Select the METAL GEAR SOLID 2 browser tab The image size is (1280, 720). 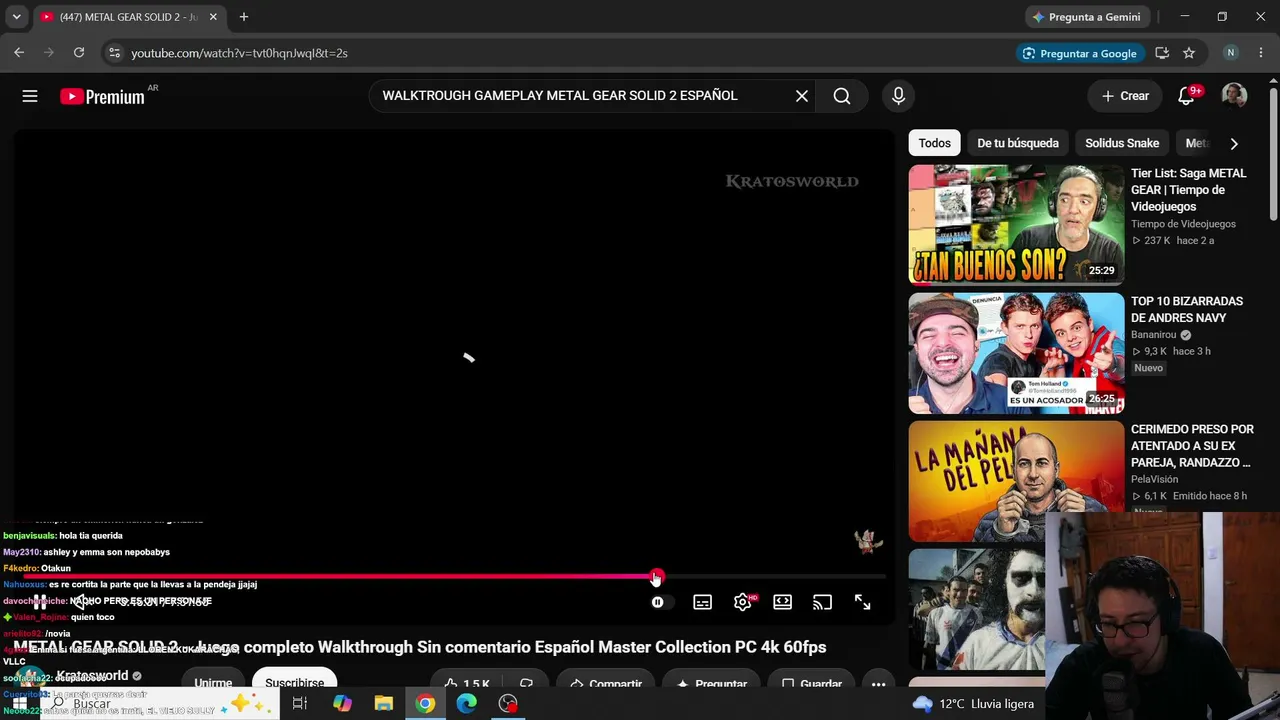(129, 17)
